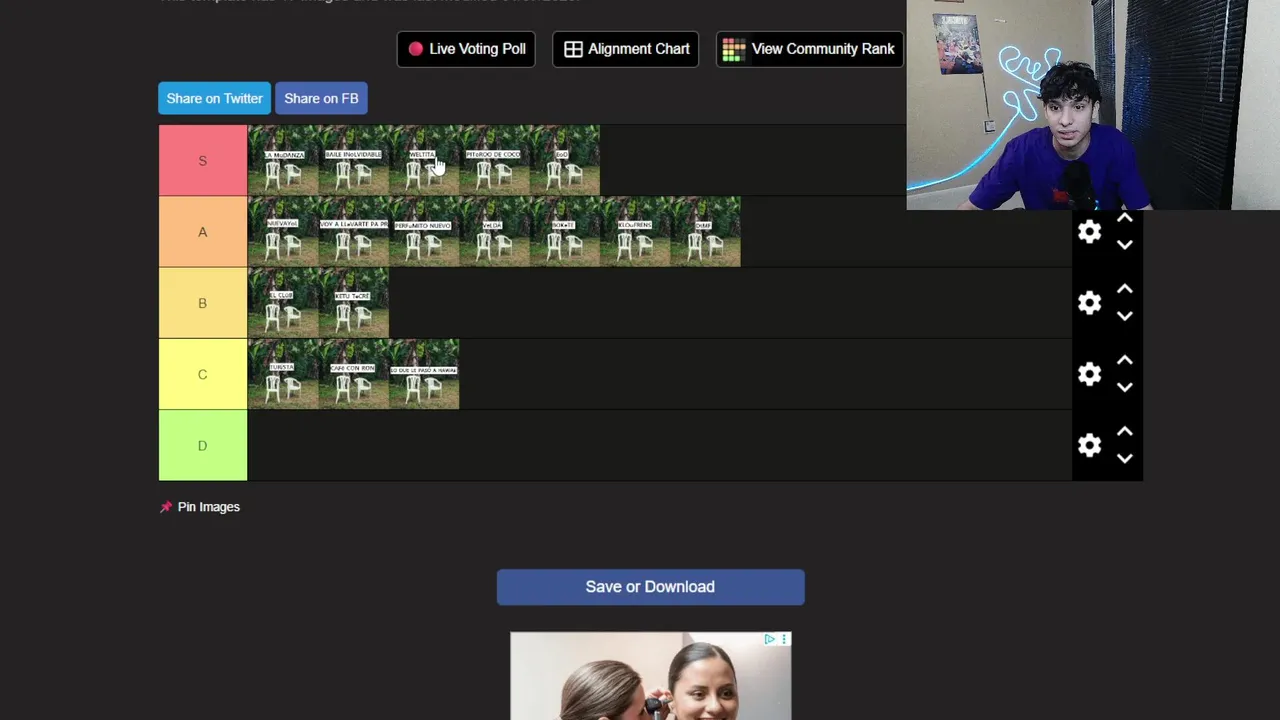Select LA MUDANZA thumbnail in S tier
Viewport: 1280px width, 720px height.
coord(283,160)
